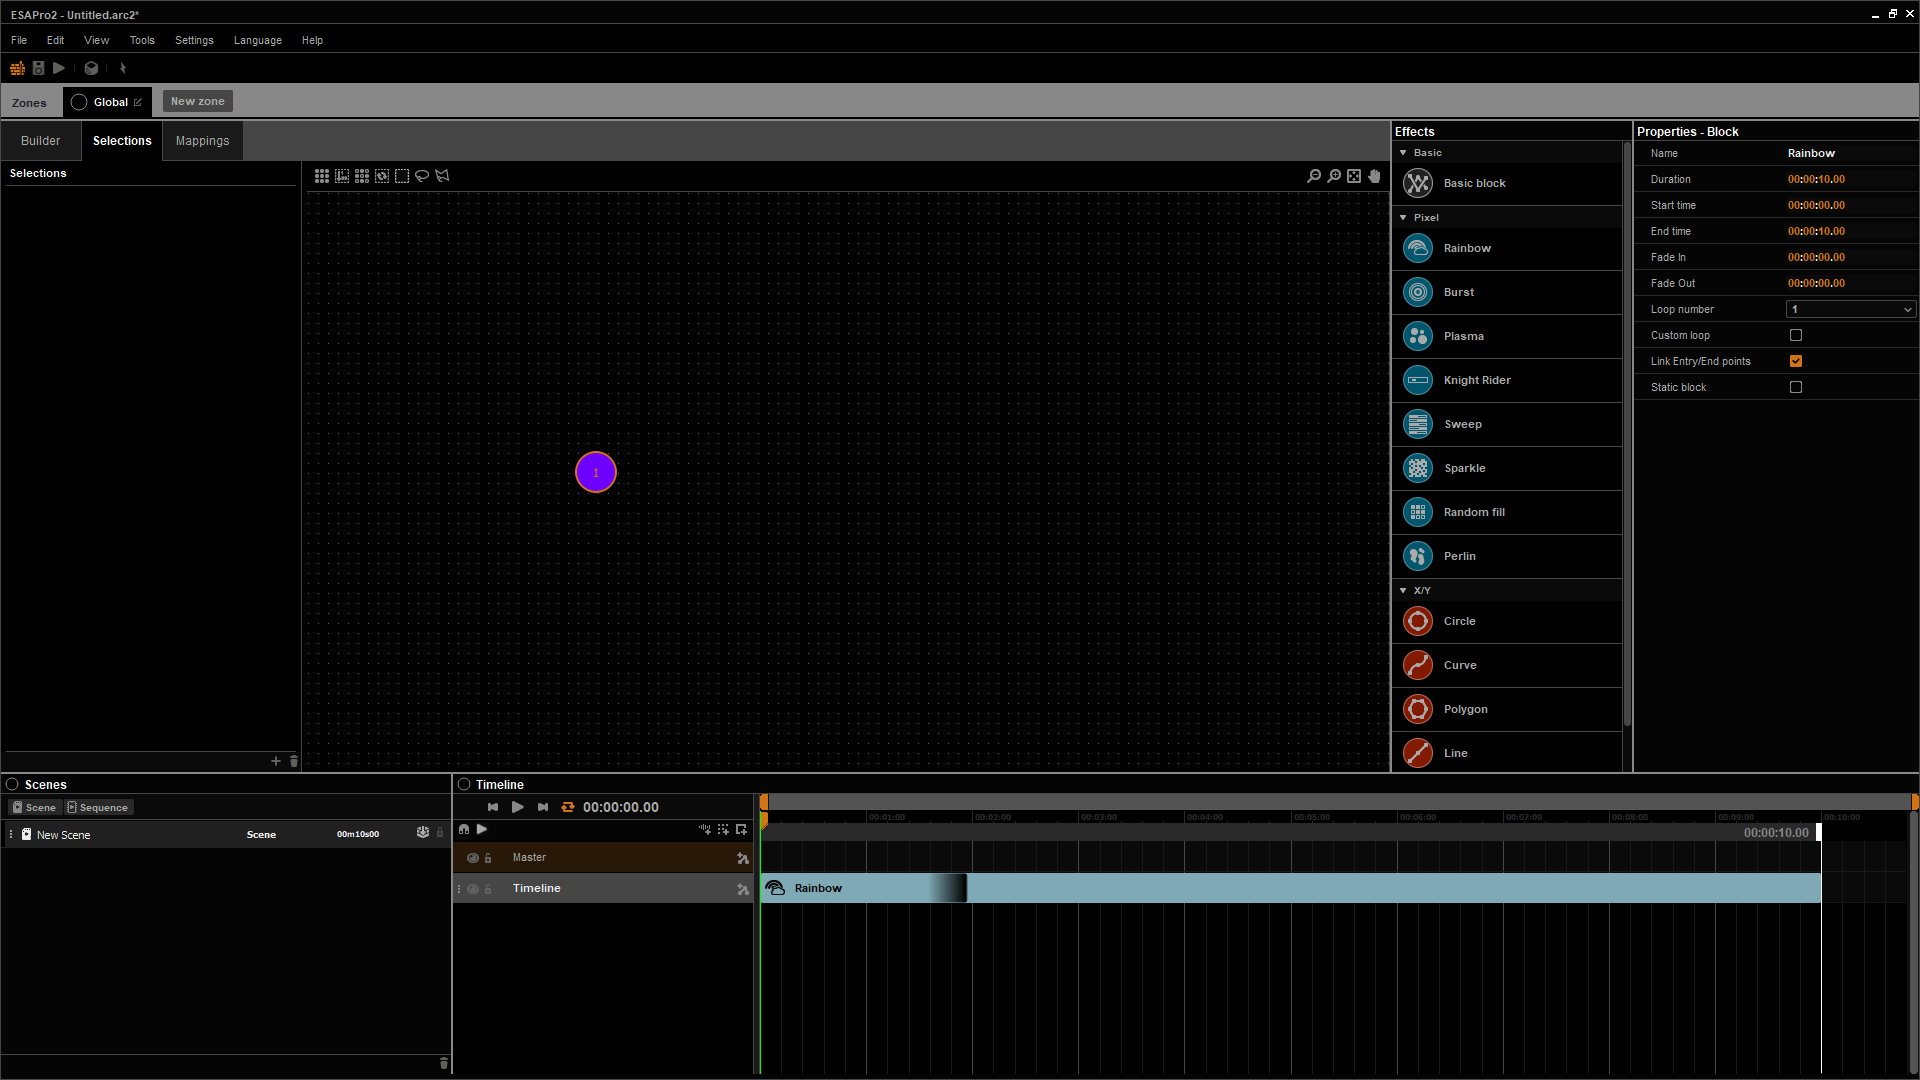
Task: Click the New zone button
Action: coord(198,101)
